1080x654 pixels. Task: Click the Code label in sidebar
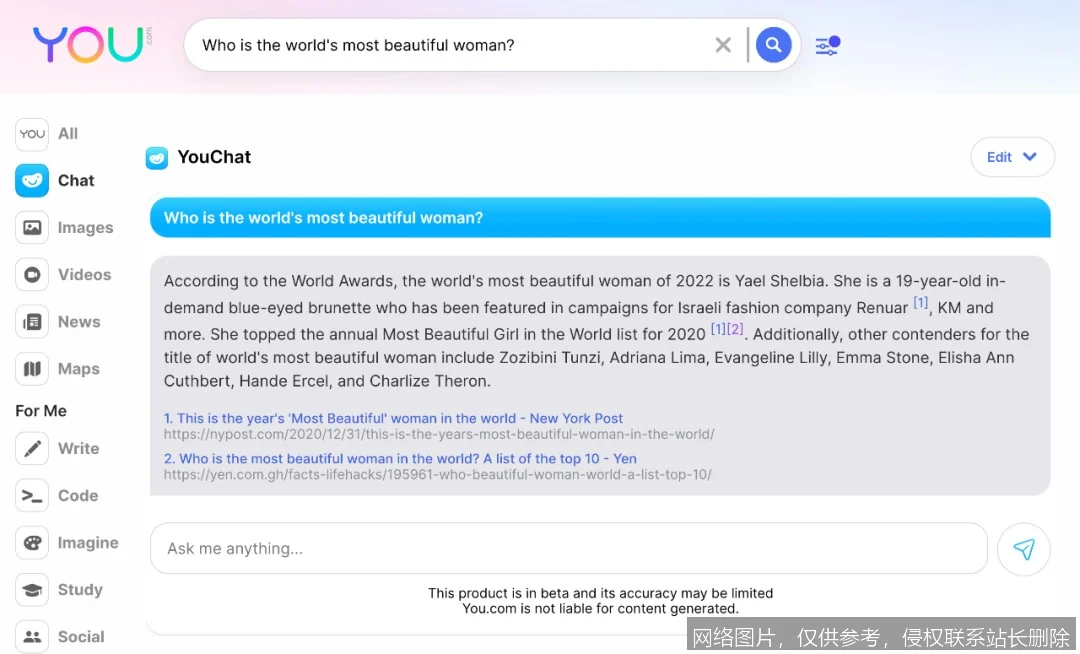coord(78,496)
